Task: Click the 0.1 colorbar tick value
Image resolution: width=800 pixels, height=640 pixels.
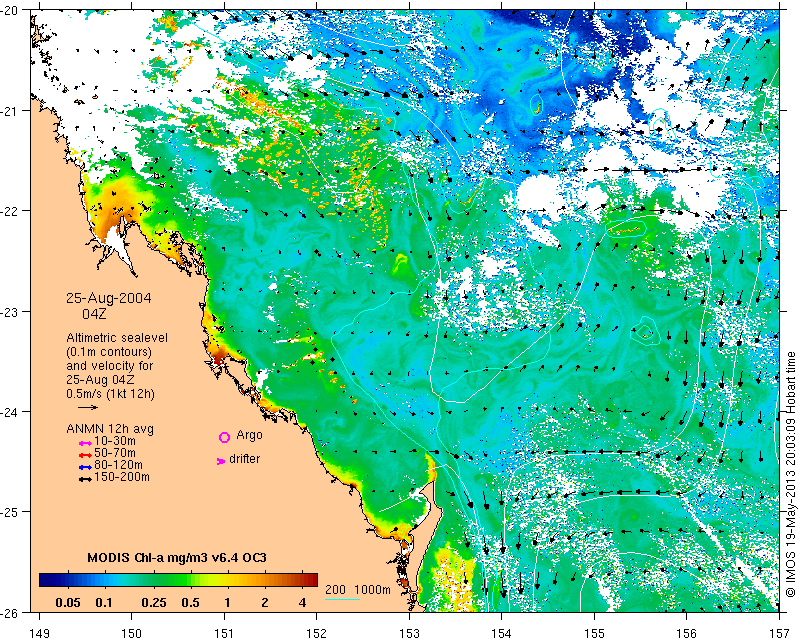Action: tap(104, 603)
